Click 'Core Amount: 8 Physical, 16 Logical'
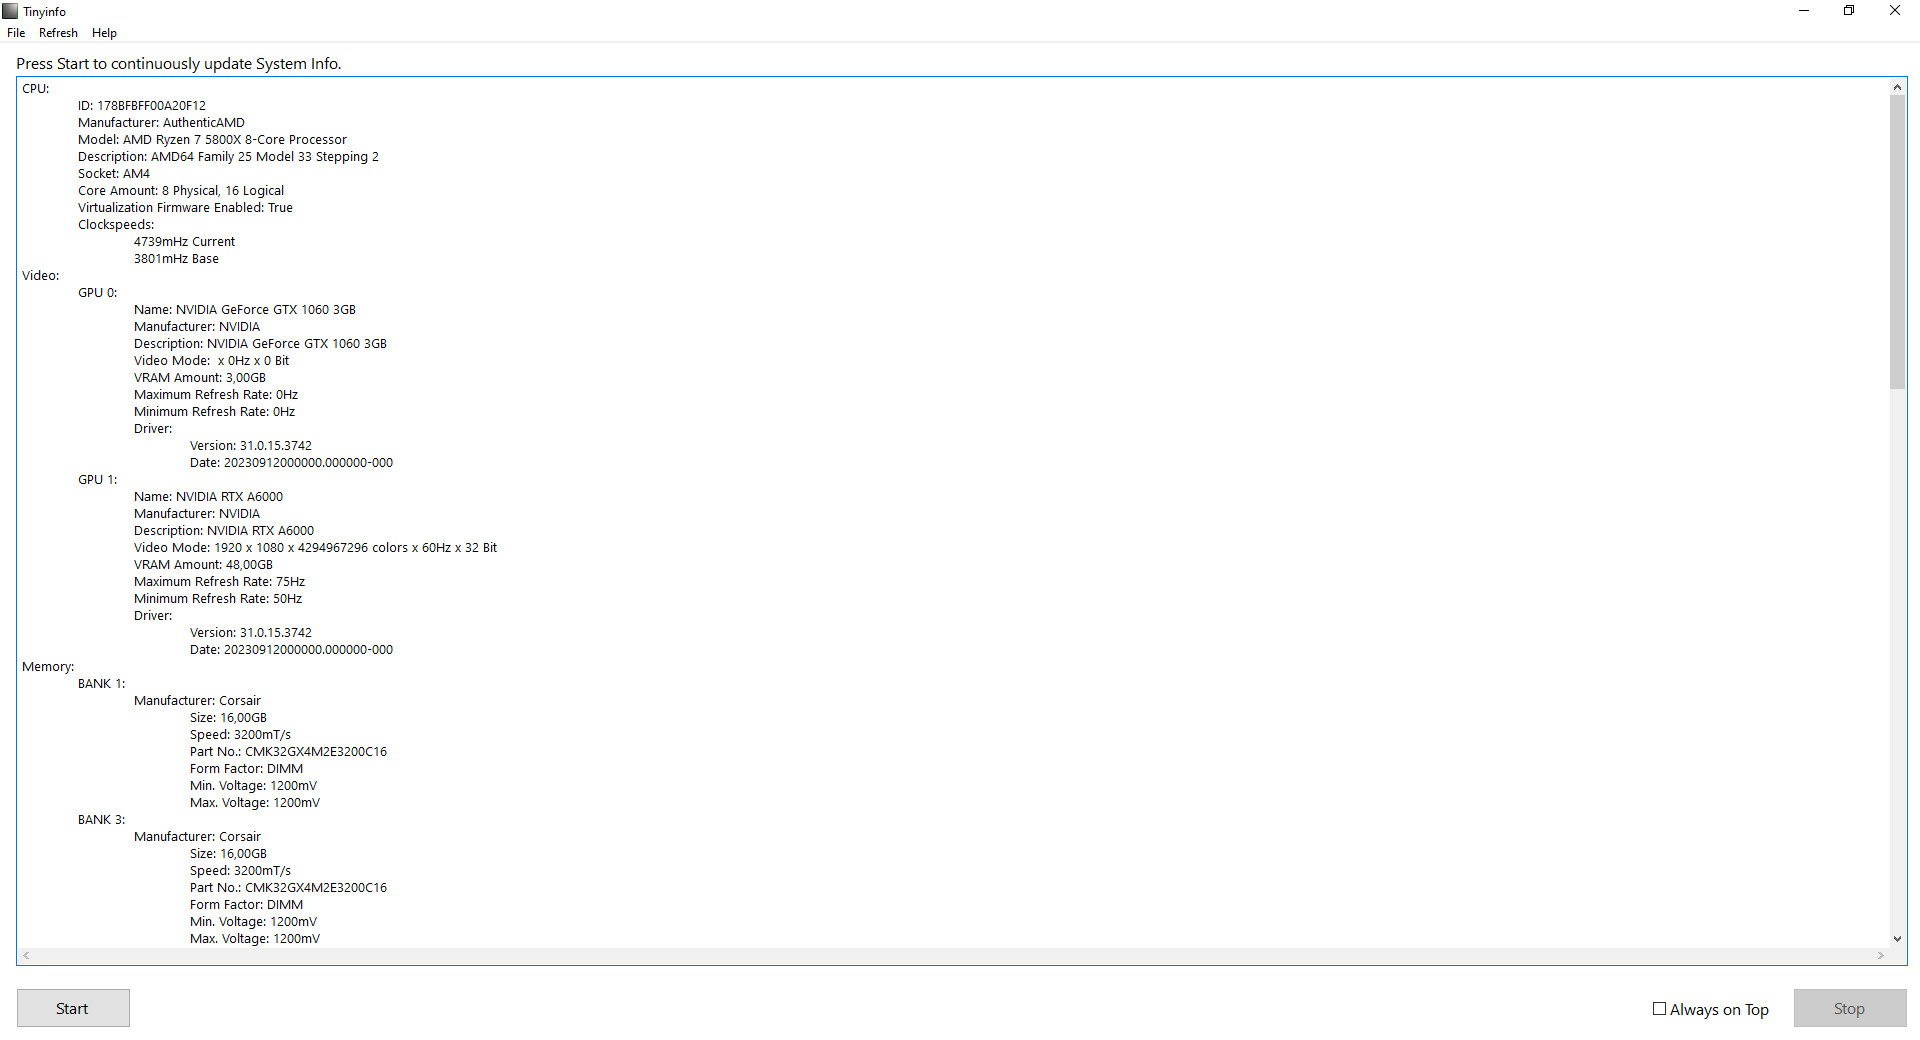1920x1040 pixels. [181, 191]
